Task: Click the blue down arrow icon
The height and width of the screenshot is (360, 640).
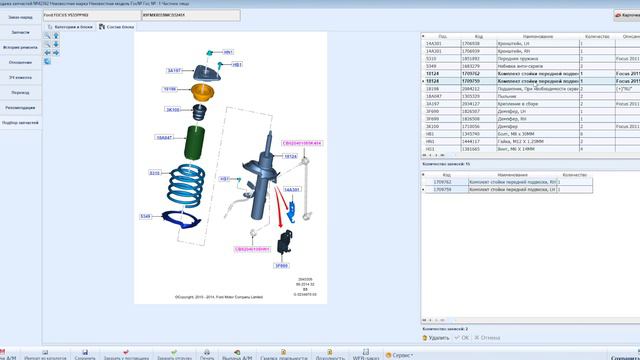Action: (x=56, y=44)
